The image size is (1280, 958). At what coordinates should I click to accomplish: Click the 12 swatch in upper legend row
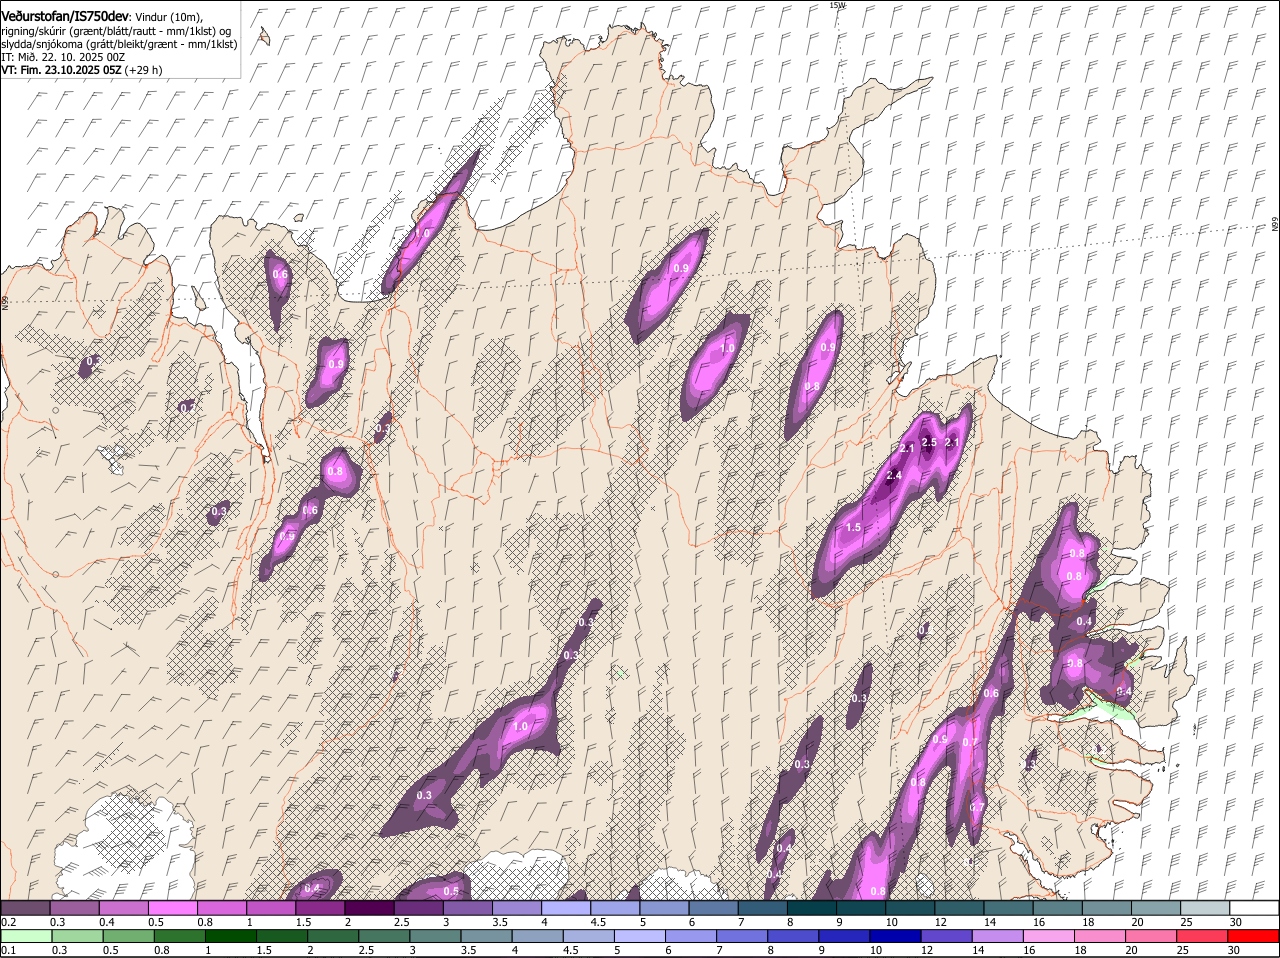pyautogui.click(x=959, y=908)
